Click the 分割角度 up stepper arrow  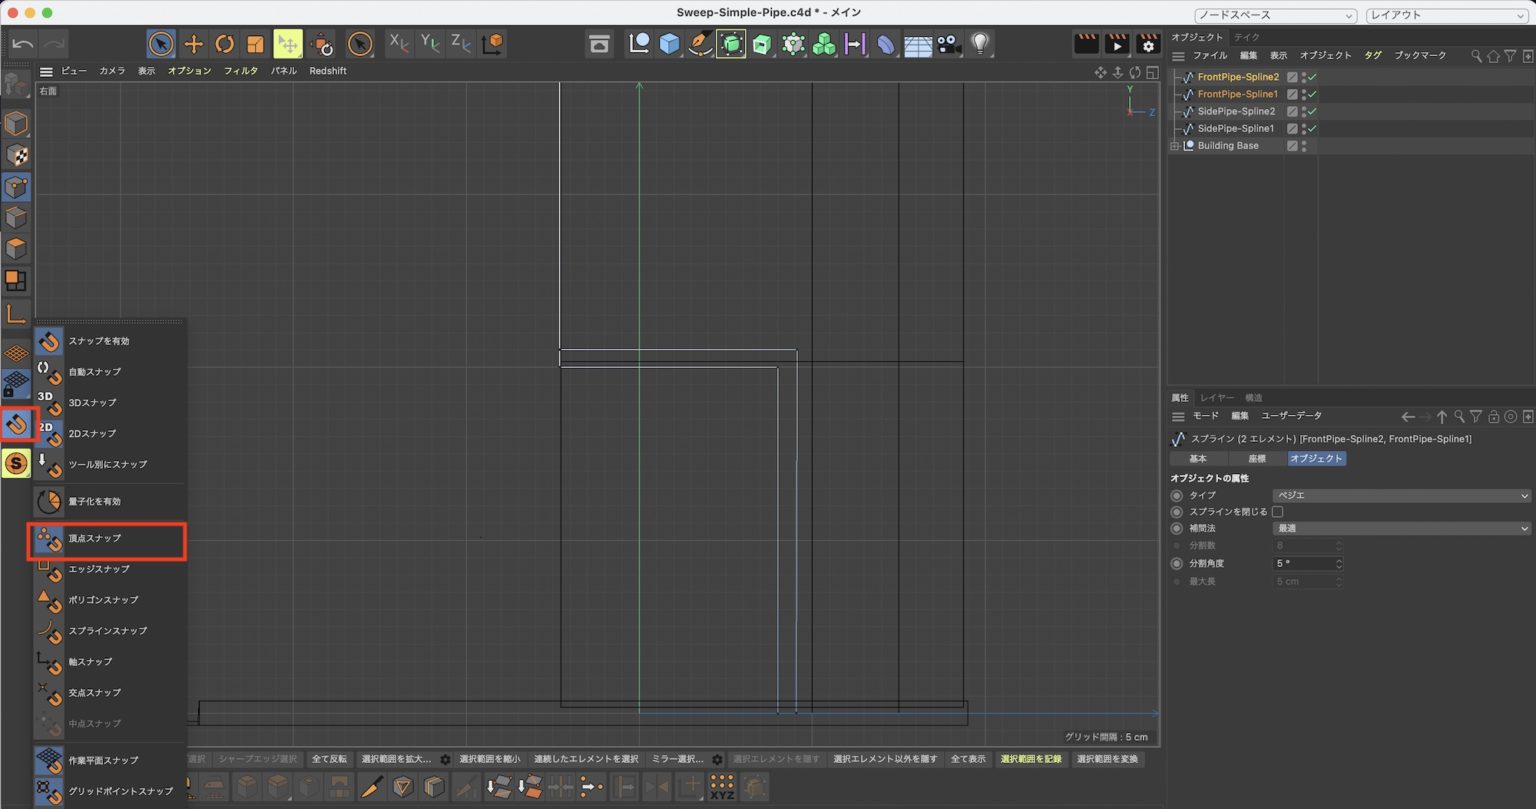(x=1338, y=559)
